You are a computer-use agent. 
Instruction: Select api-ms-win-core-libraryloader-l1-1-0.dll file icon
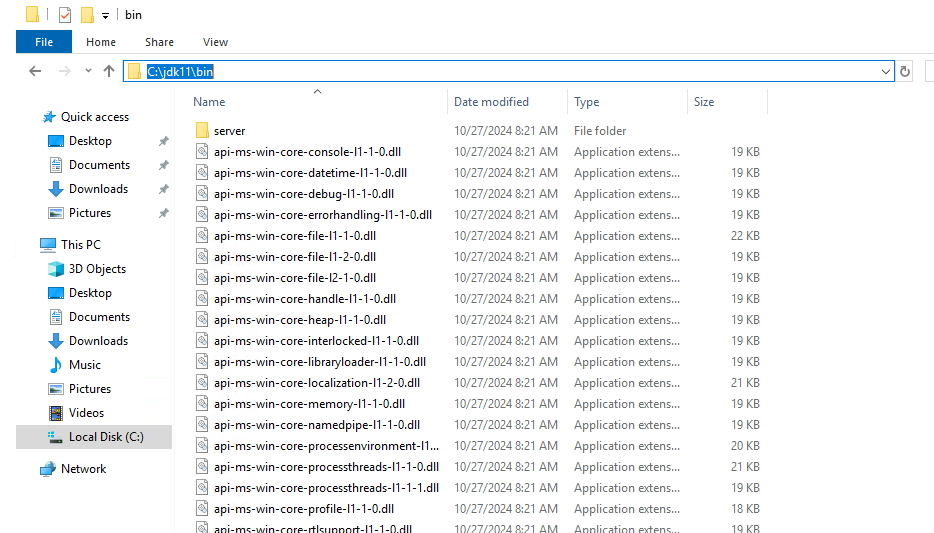point(203,361)
